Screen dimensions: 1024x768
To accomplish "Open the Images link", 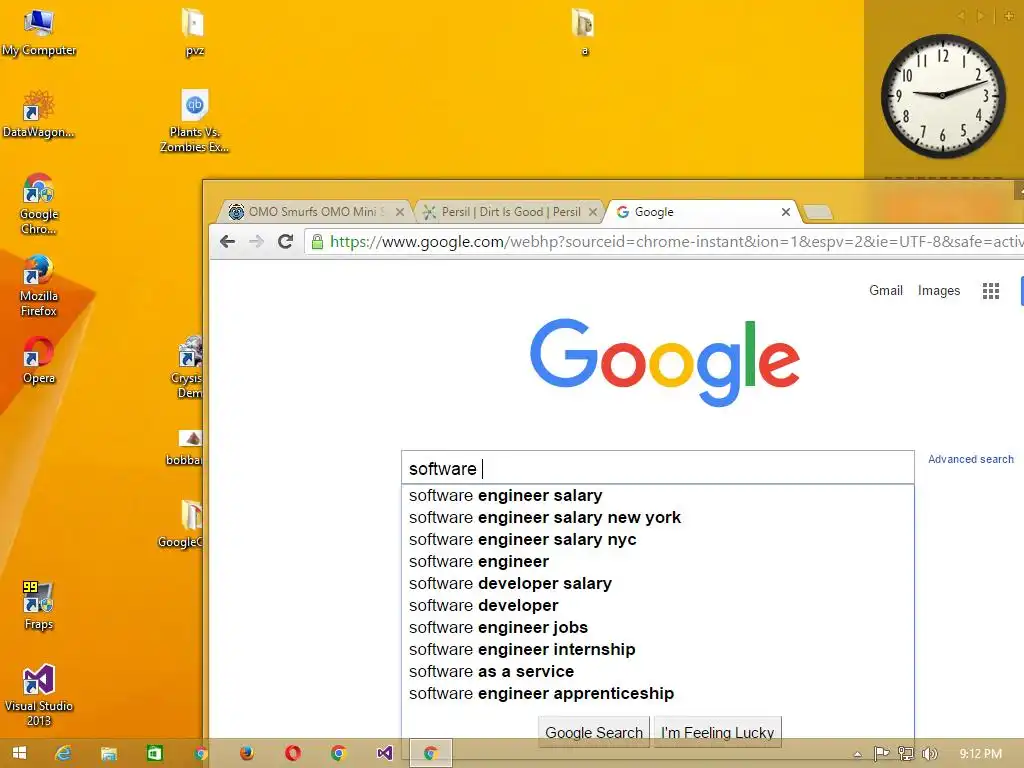I will (x=938, y=291).
